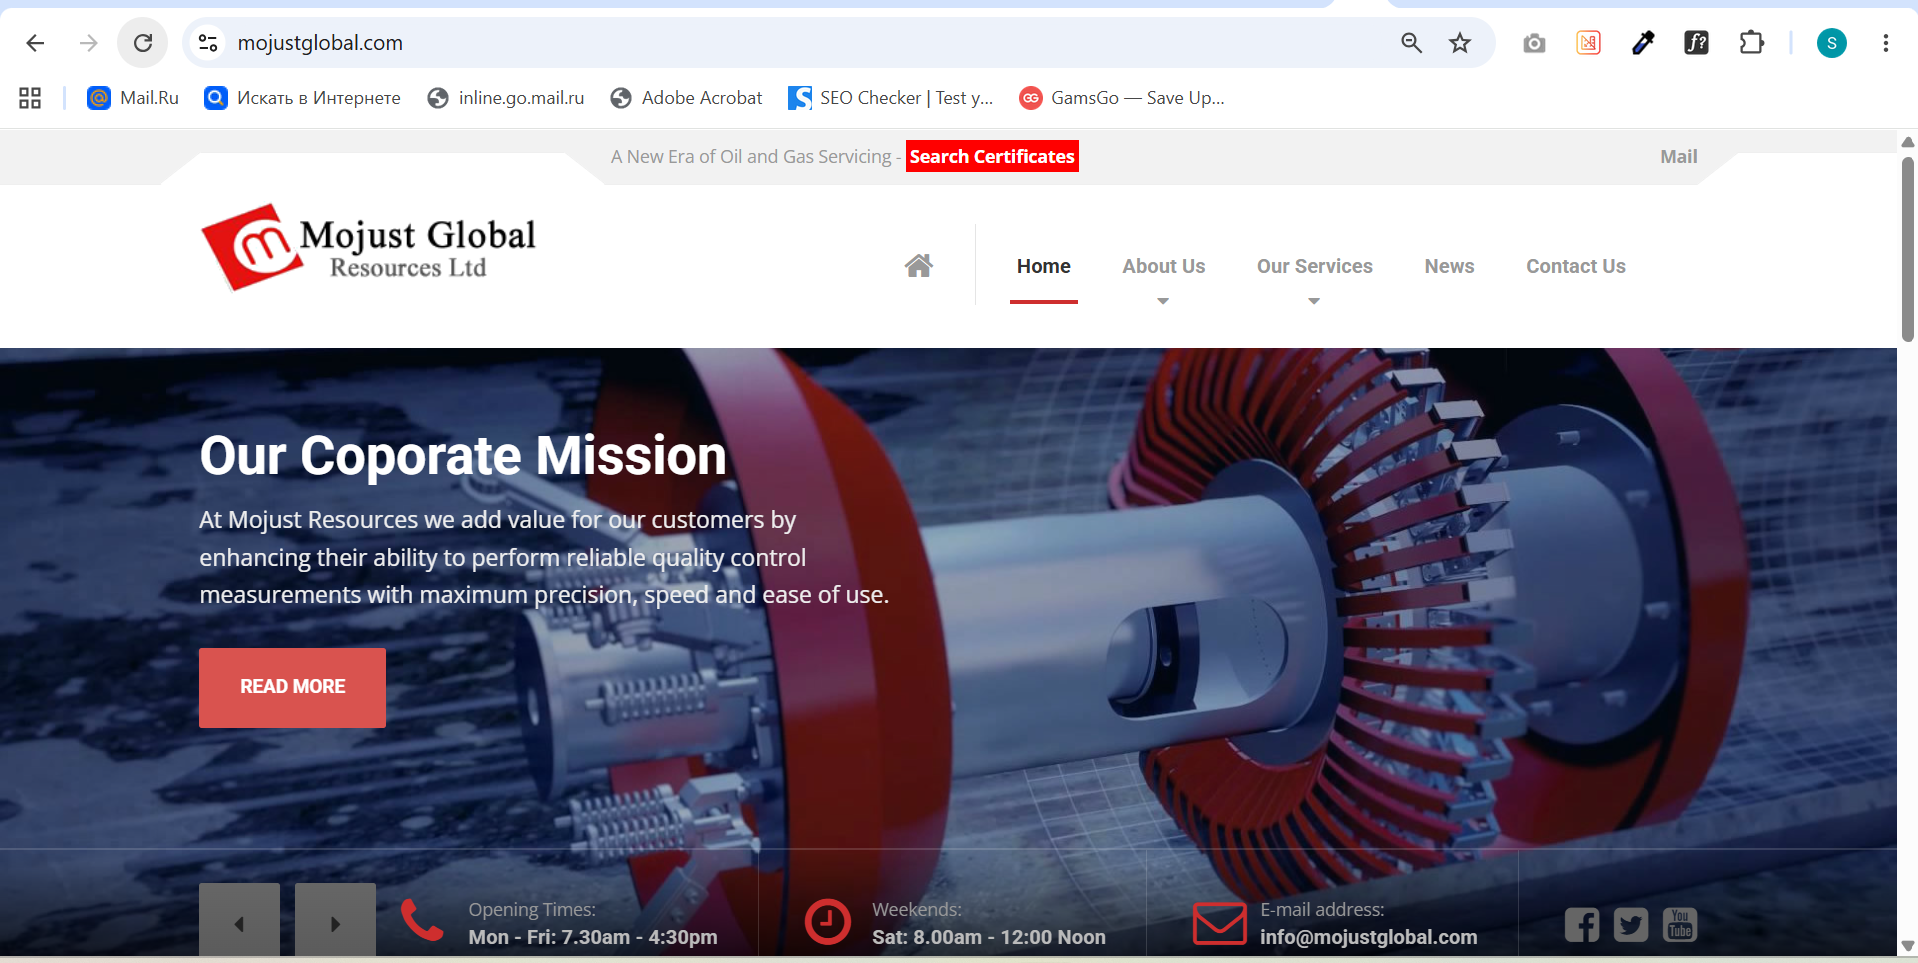The width and height of the screenshot is (1918, 963).
Task: Click the zoom magnifier icon in address bar
Action: 1411,43
